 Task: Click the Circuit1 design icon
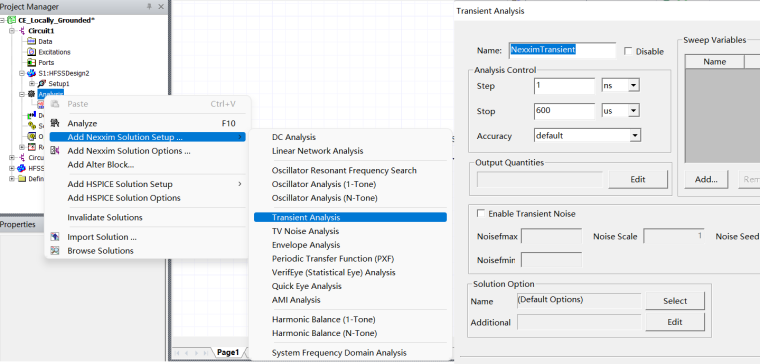click(x=22, y=31)
